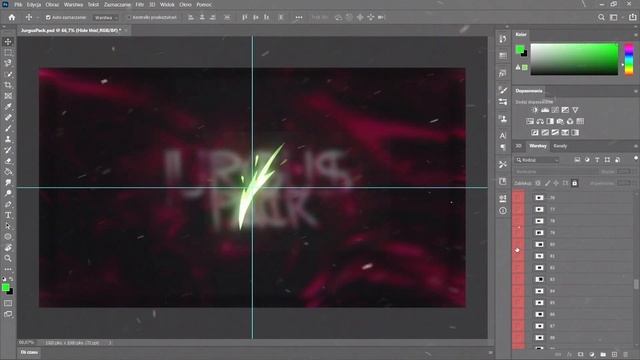Open the Move tool preset picker arrow
The height and width of the screenshot is (360, 640).
tap(38, 18)
